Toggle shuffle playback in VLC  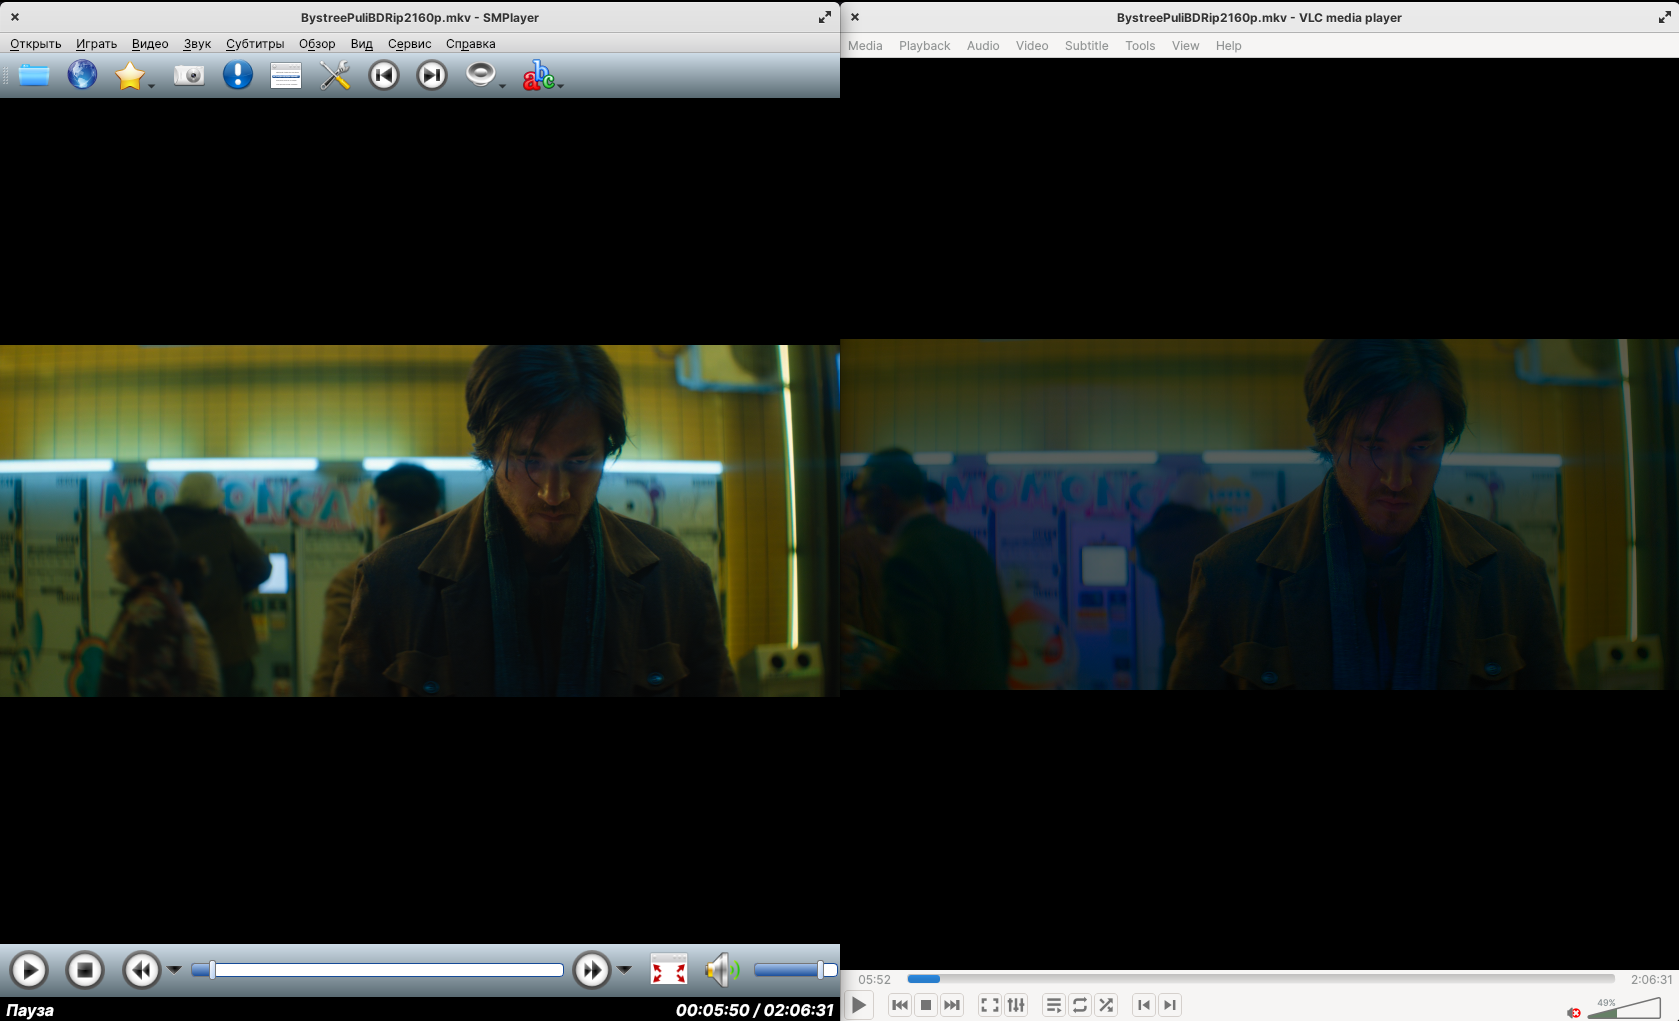coord(1106,1005)
